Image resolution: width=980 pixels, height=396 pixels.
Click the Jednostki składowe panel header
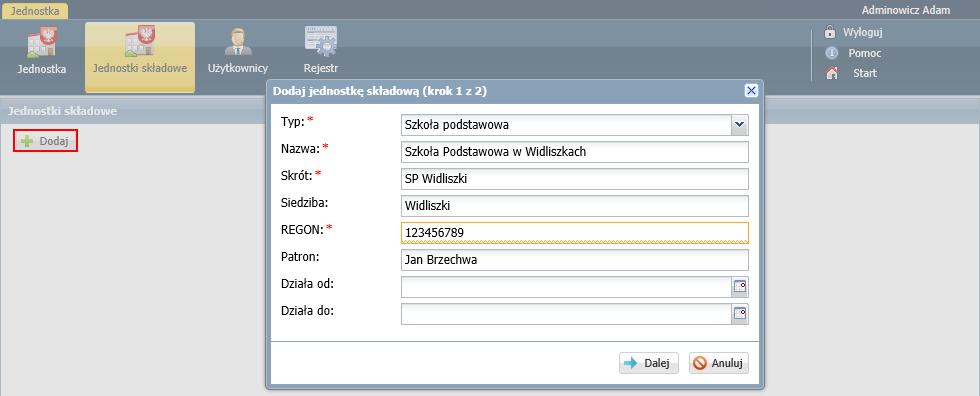pos(62,111)
